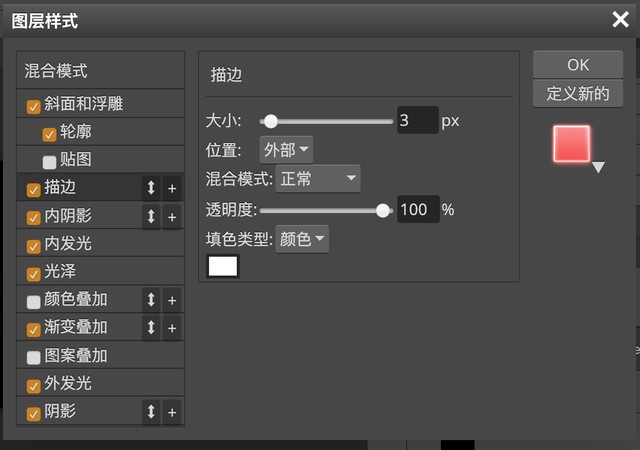Enable the 贴图 checkbox

point(49,161)
